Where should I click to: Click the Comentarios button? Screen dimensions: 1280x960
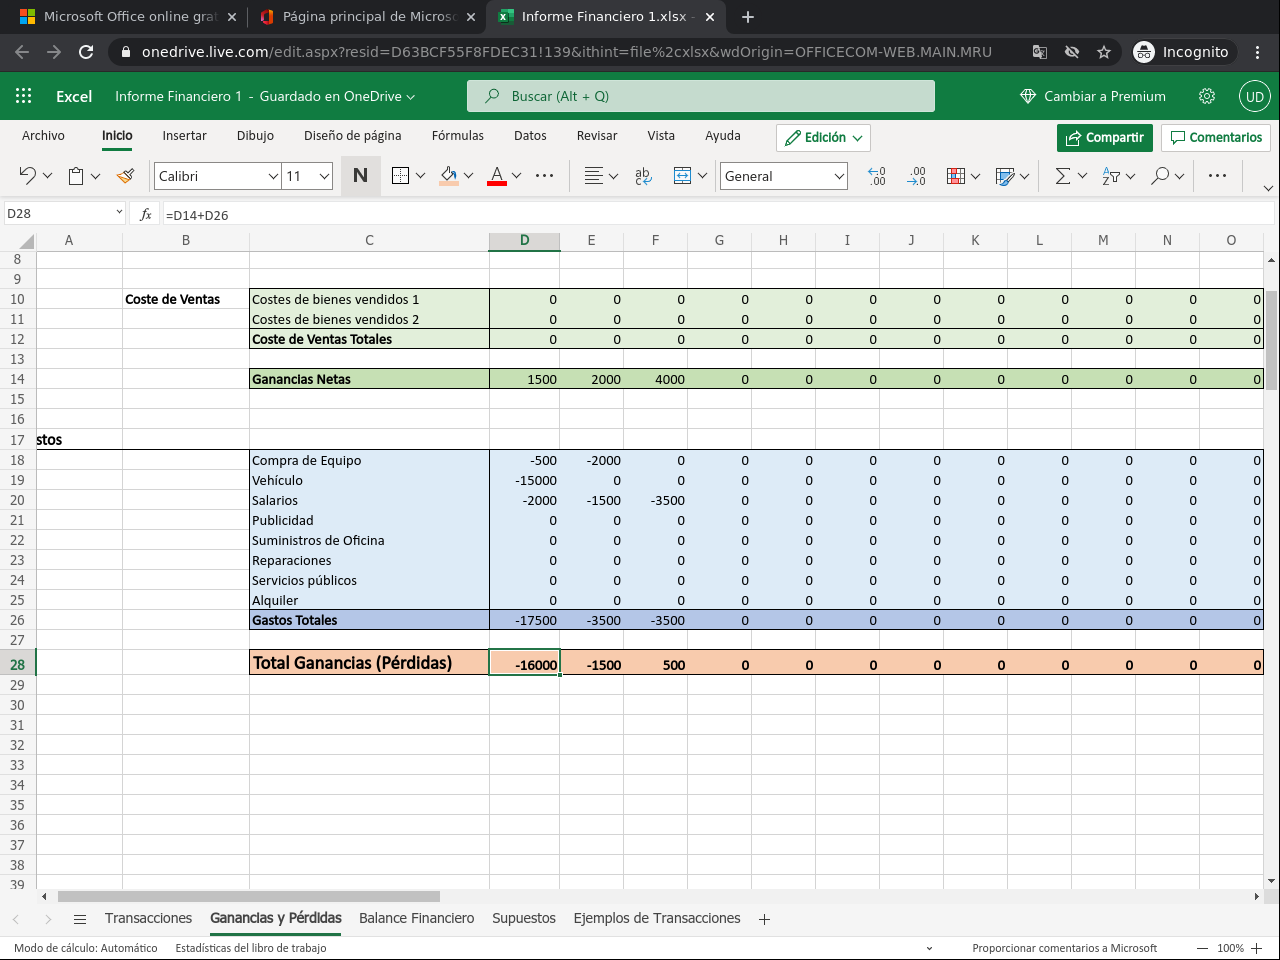[1216, 137]
